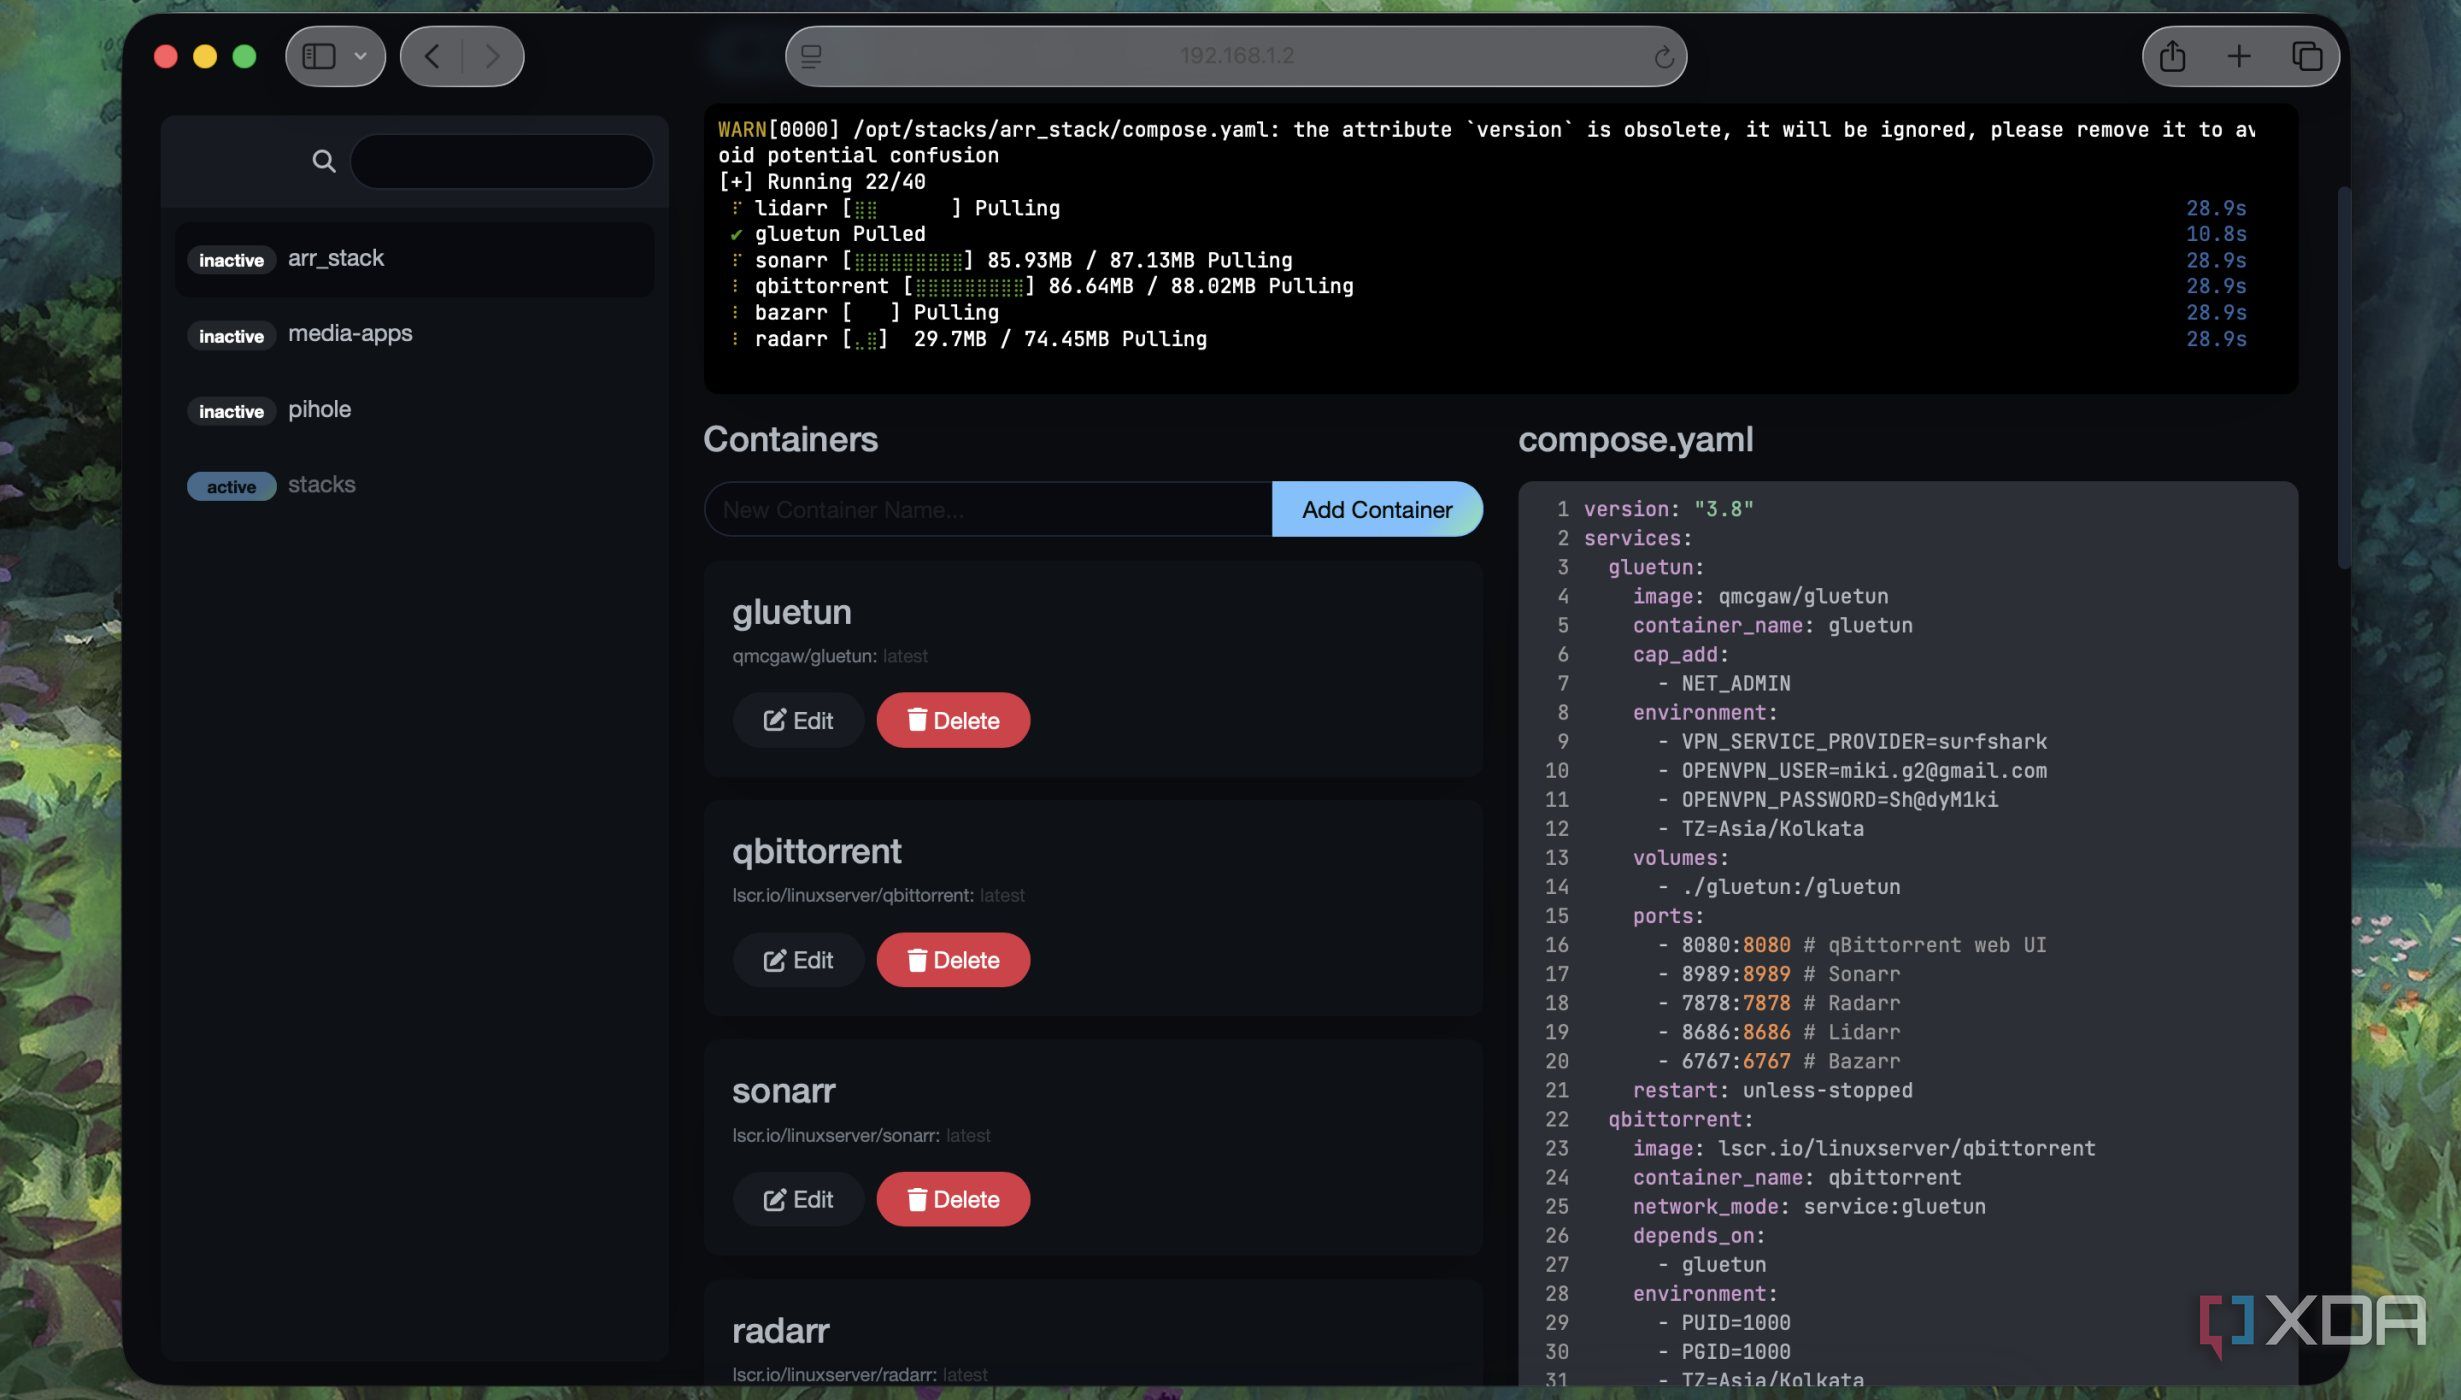Image resolution: width=2461 pixels, height=1400 pixels.
Task: Delete the sonarr container
Action: coord(953,1199)
